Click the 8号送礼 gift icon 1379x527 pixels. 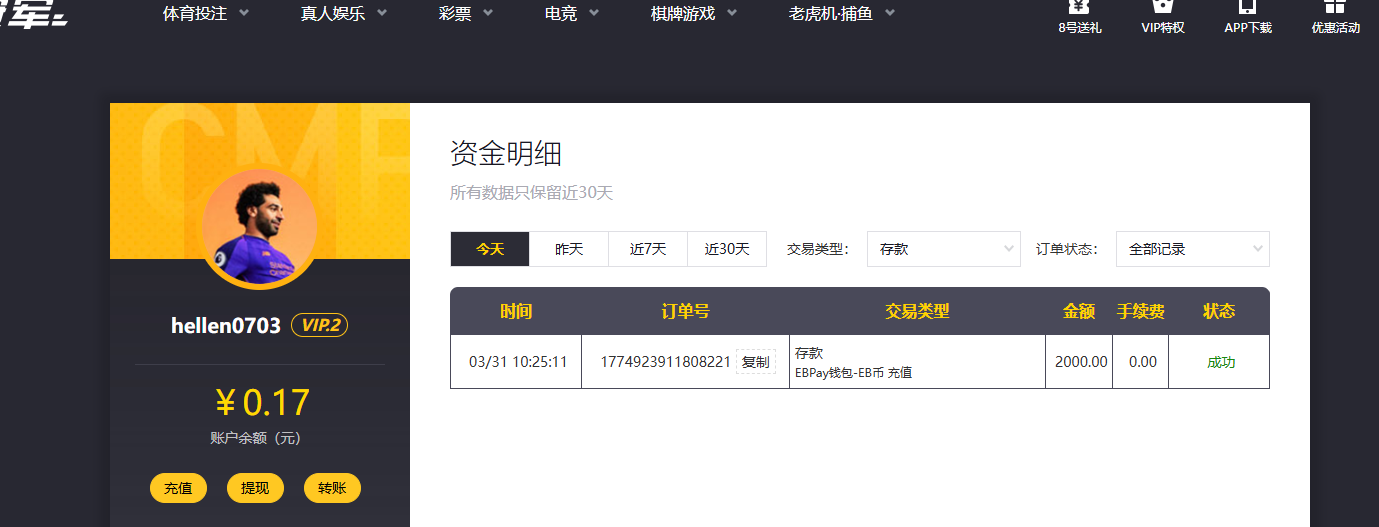1079,6
